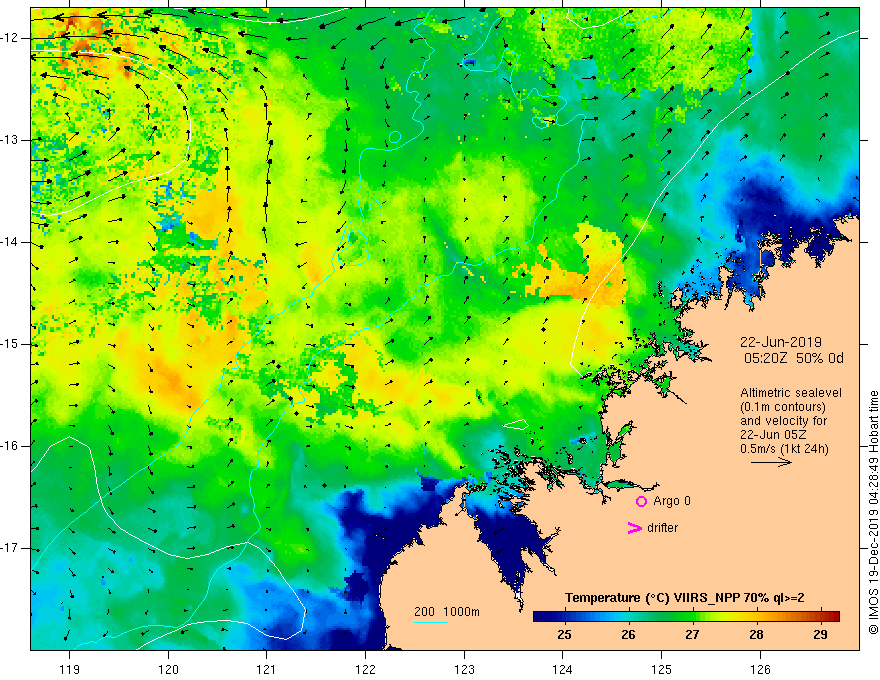Screen dimensions: 880x680
Task: Click the "200 1000m" depth label
Action: [447, 612]
